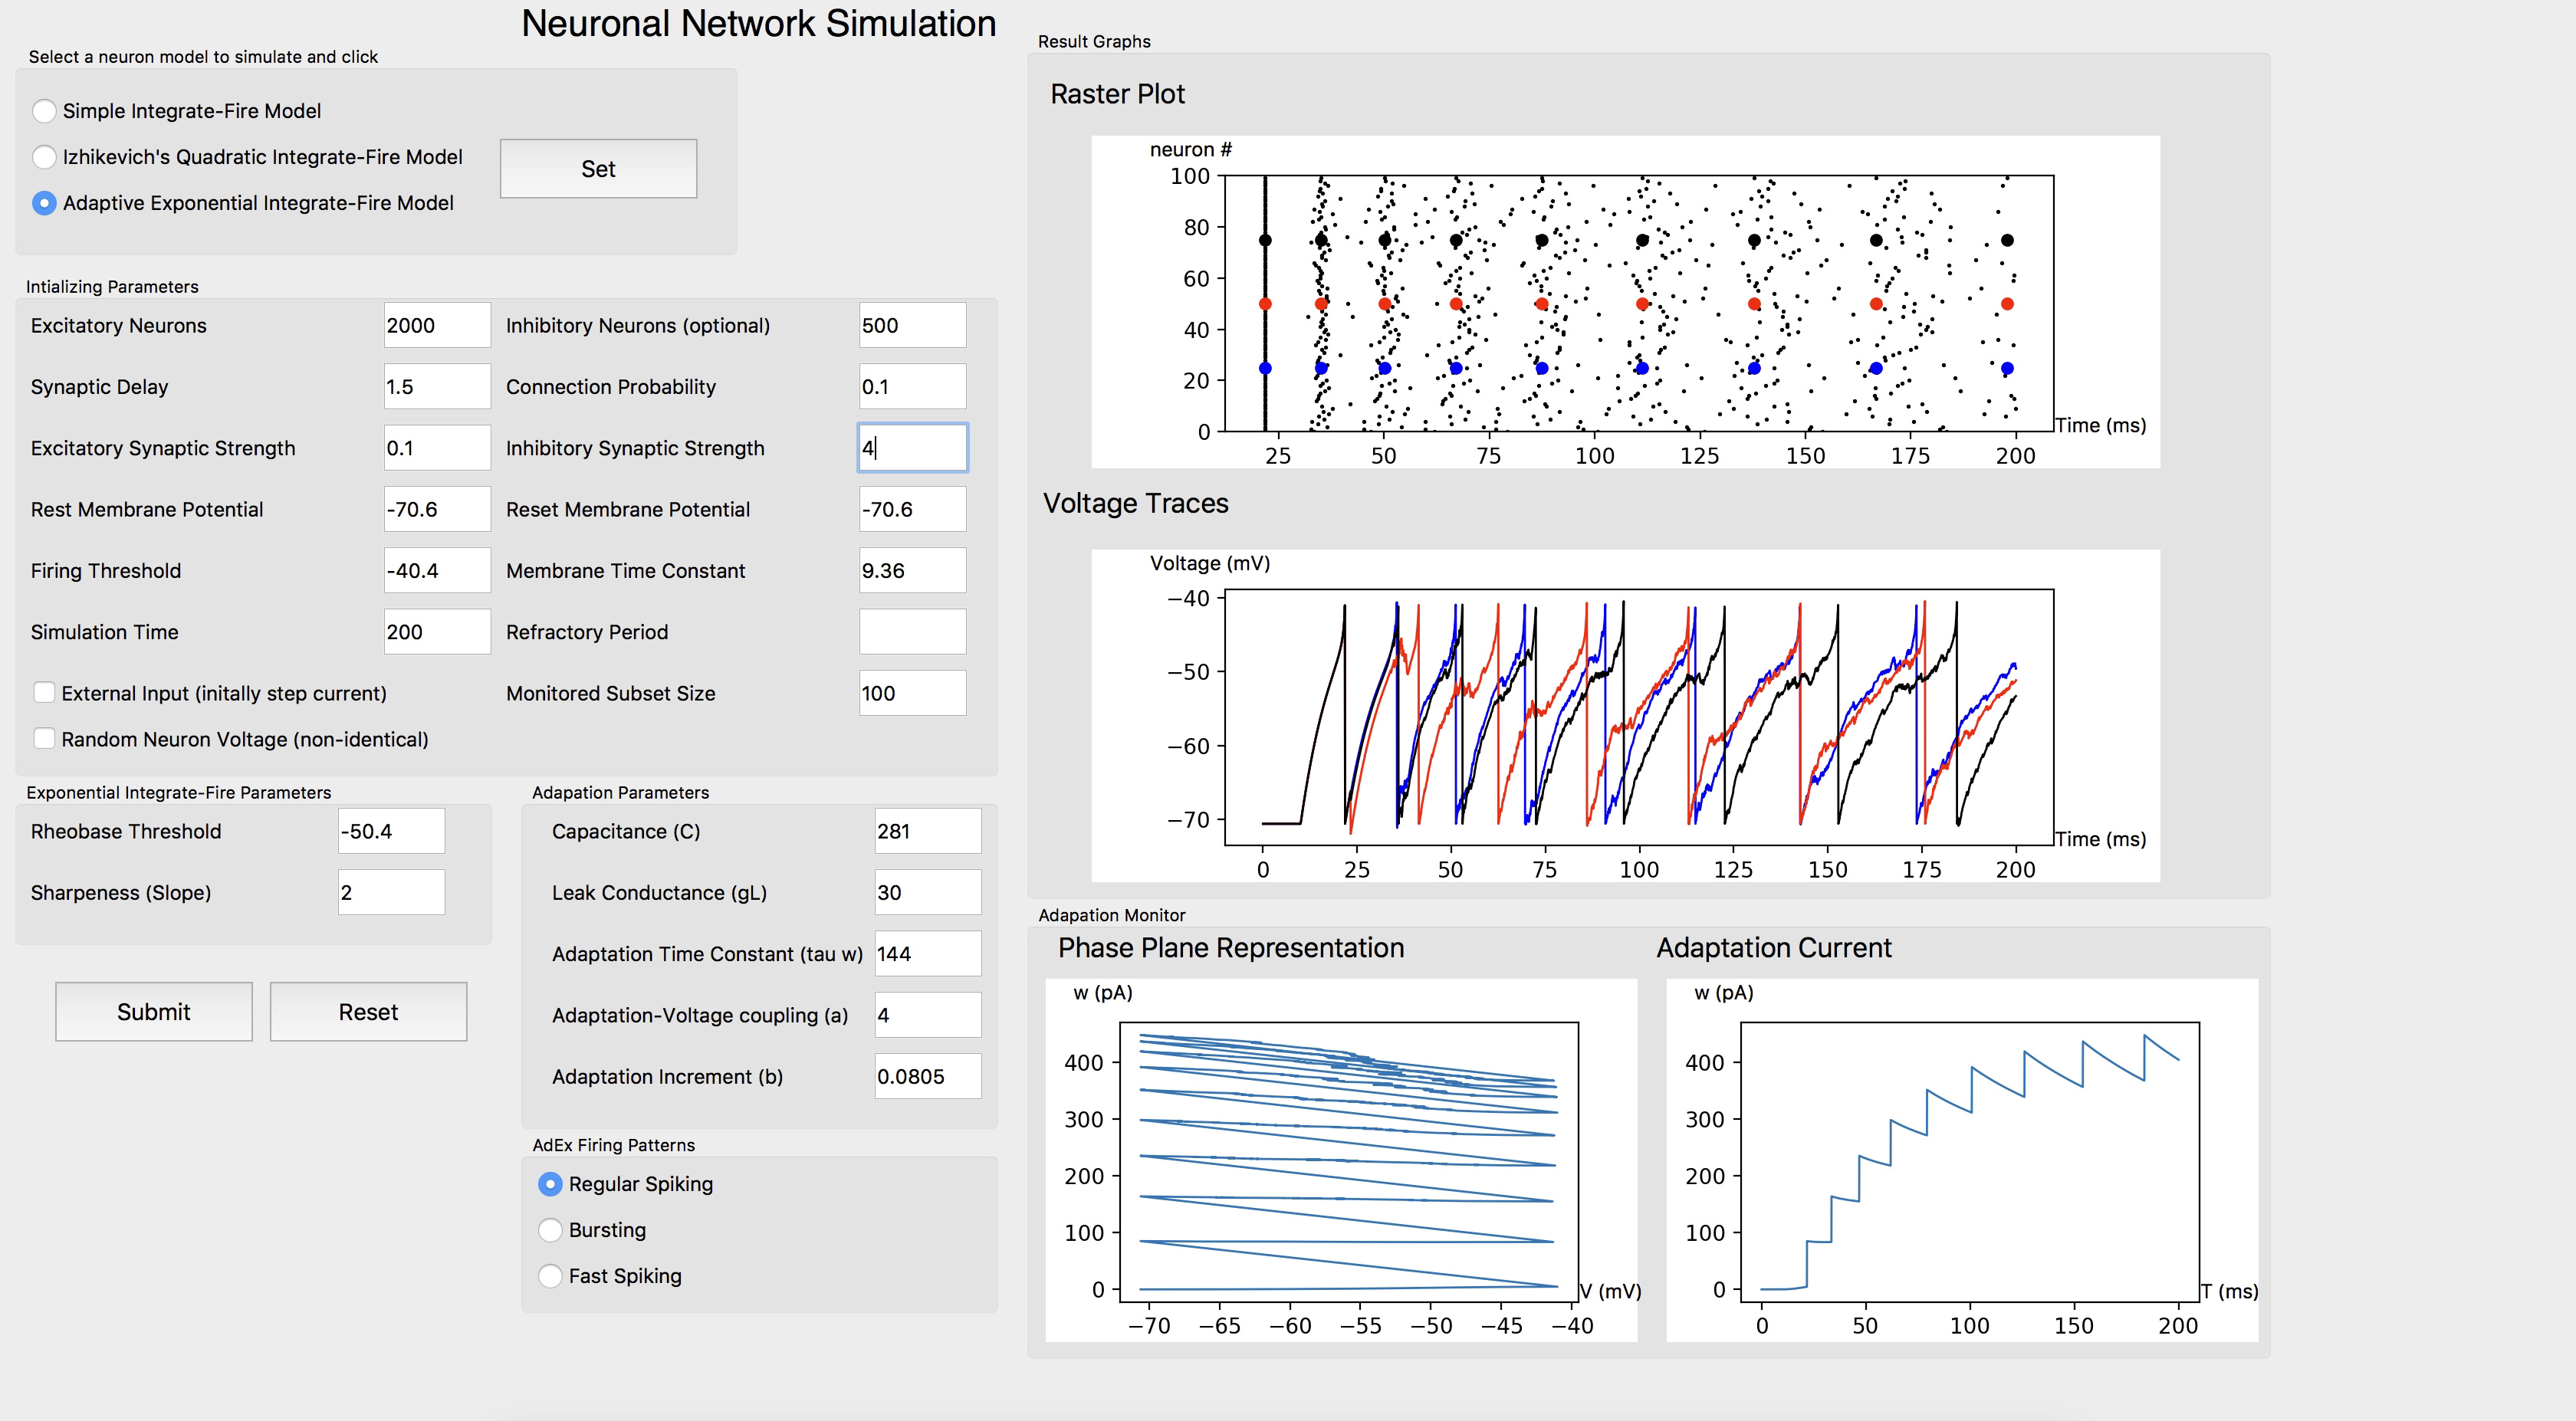Screen dimensions: 2576x1421
Task: Click the 'Monitored Subset Size' label
Action: (610, 693)
